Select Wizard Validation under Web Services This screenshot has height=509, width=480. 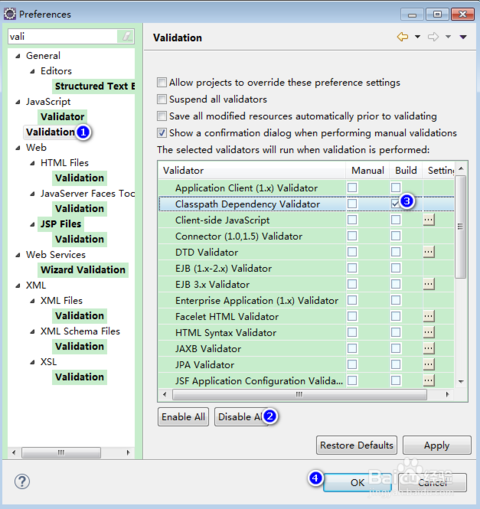pos(83,270)
